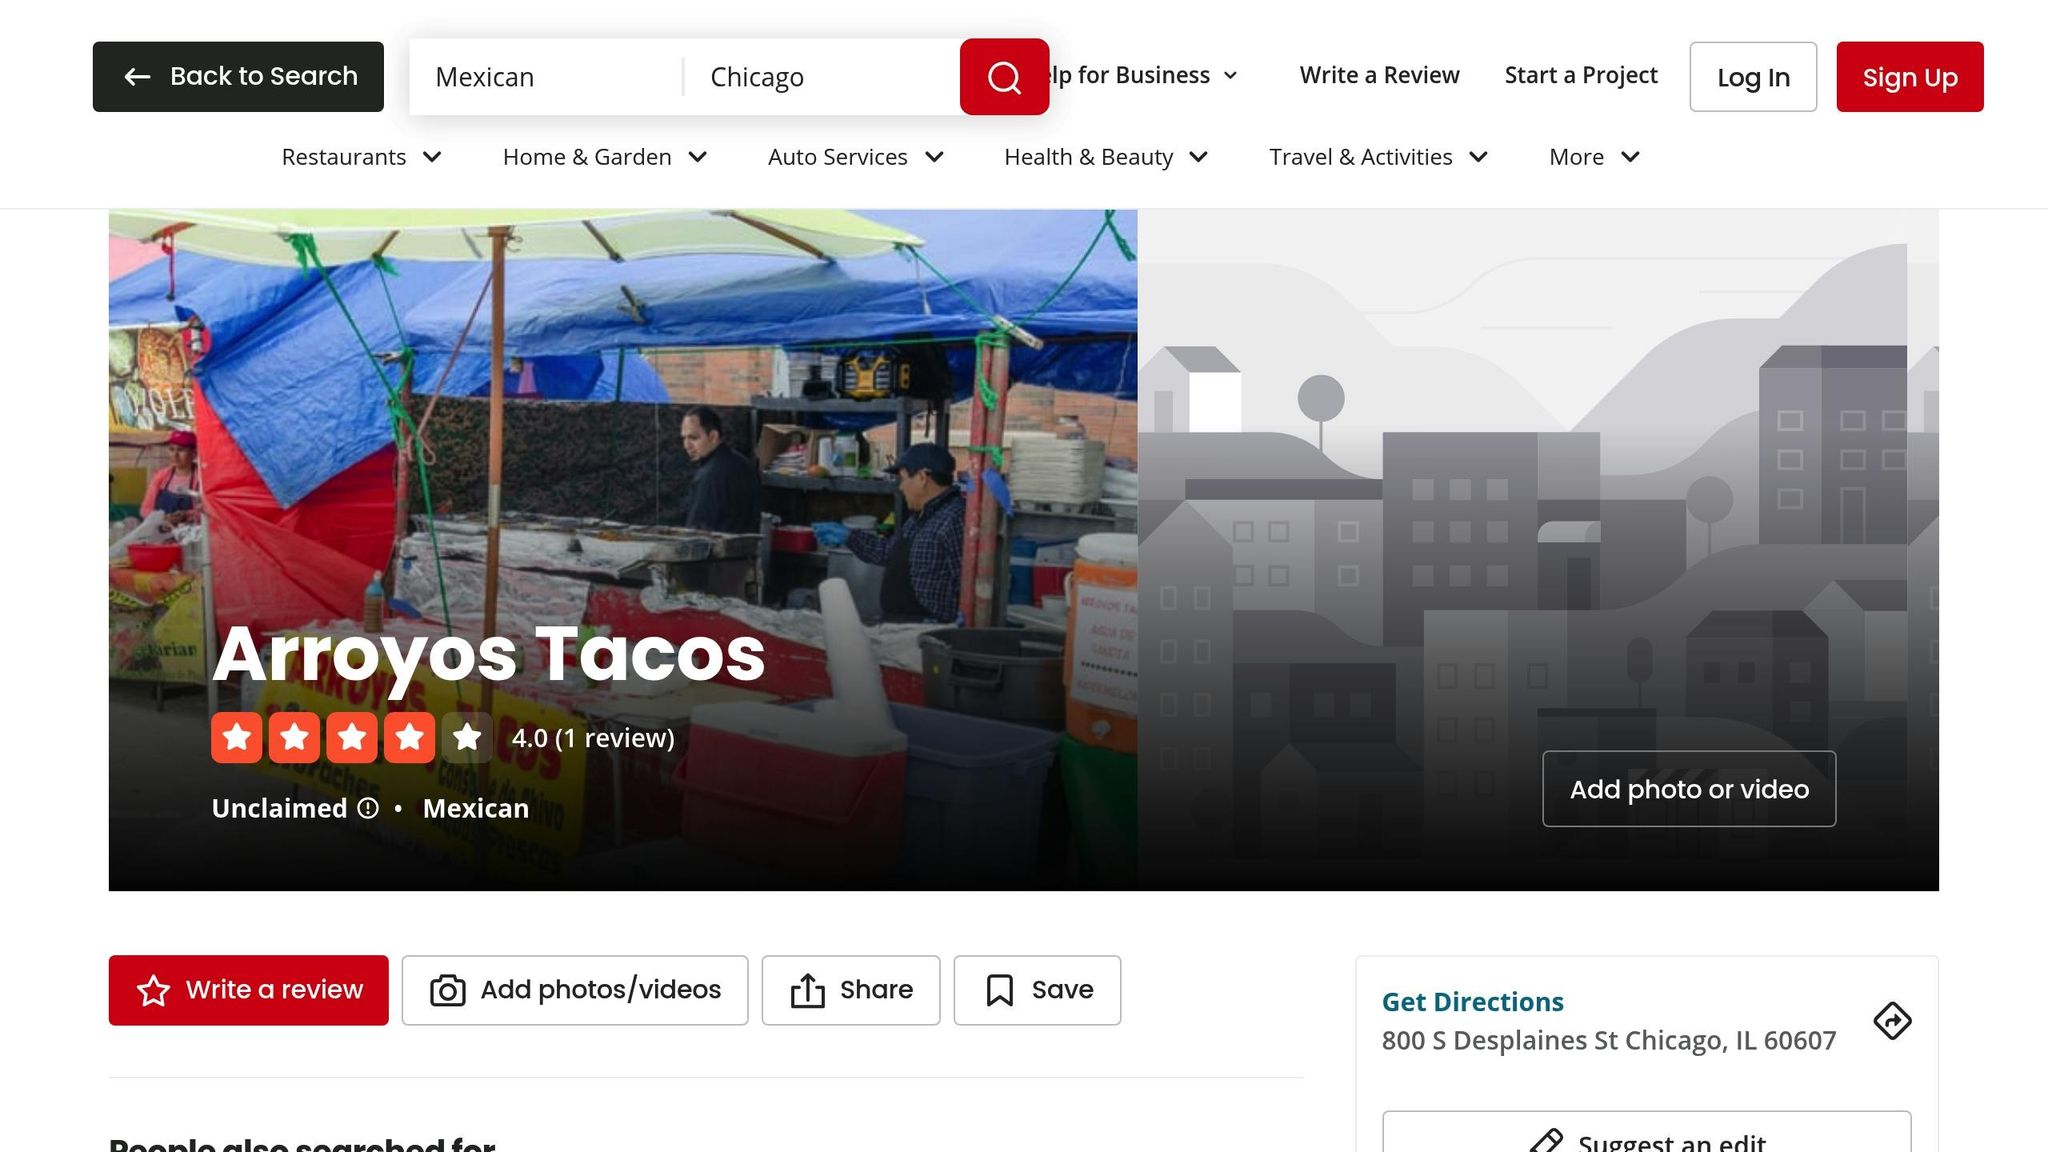Image resolution: width=2048 pixels, height=1152 pixels.
Task: Click Add photo or video button
Action: tap(1689, 789)
